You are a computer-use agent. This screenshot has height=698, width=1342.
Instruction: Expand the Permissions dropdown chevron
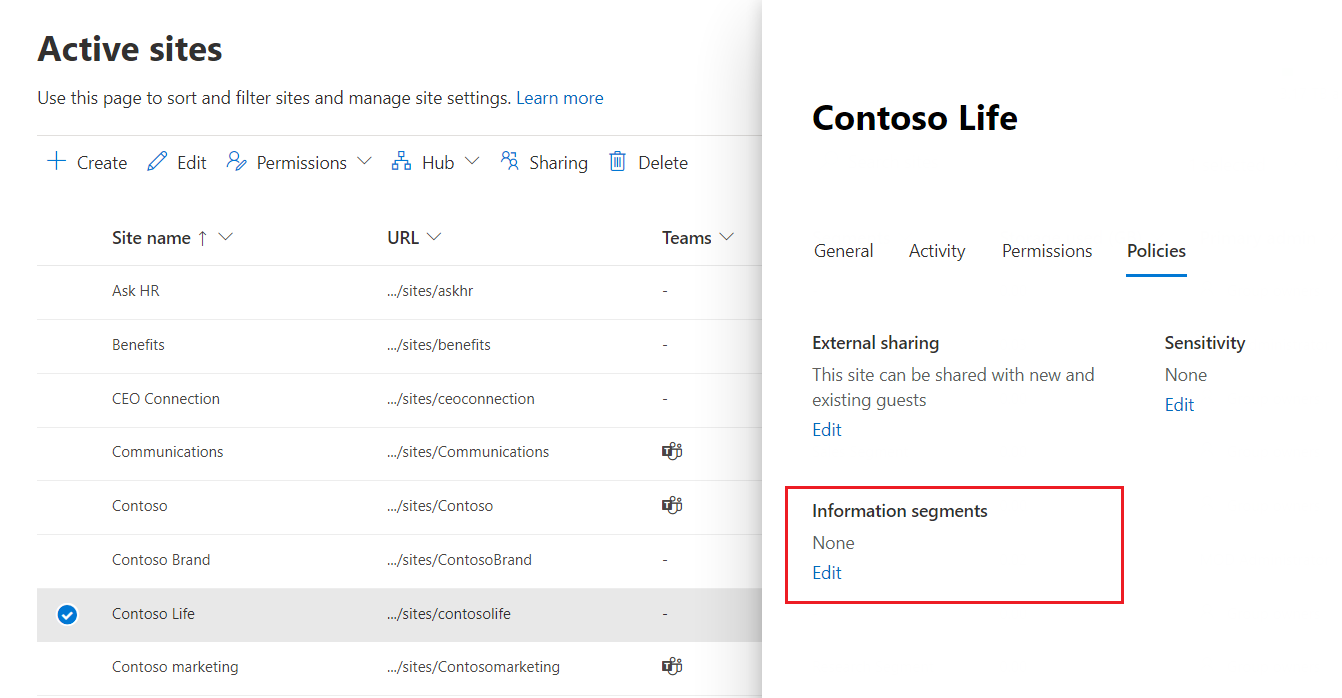364,162
